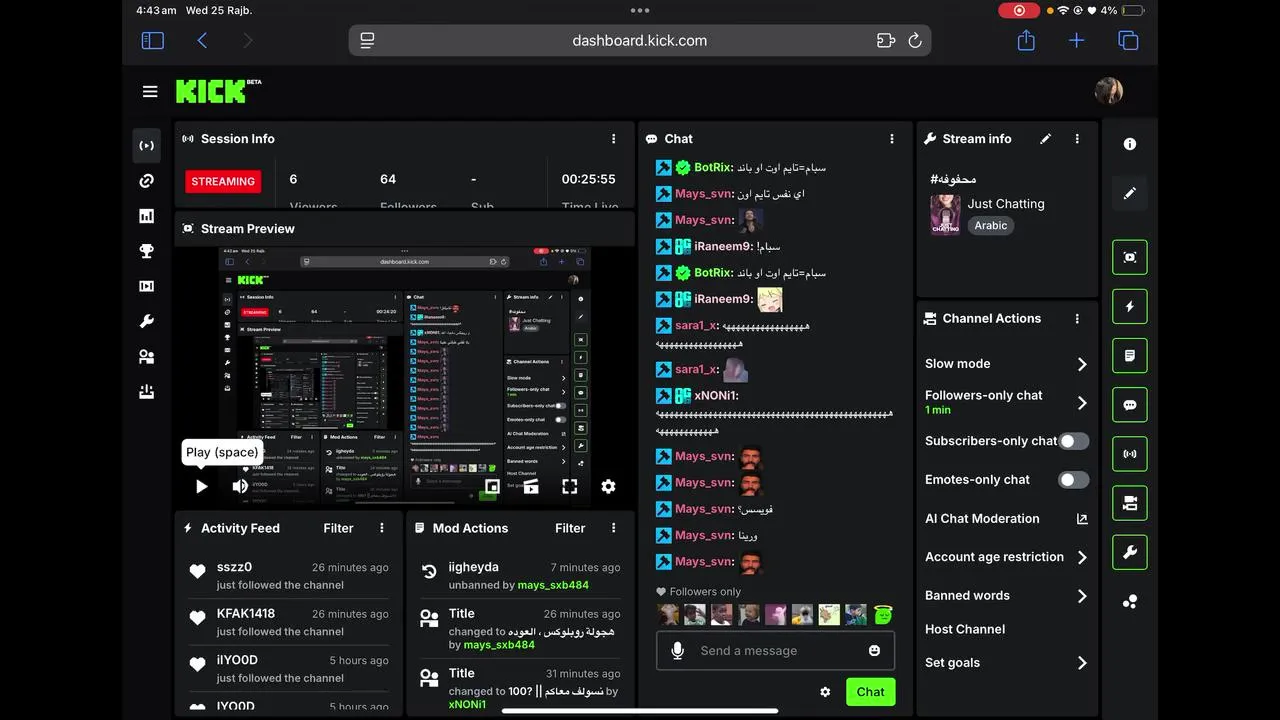Switch stream preview to theatre mode

[531, 487]
